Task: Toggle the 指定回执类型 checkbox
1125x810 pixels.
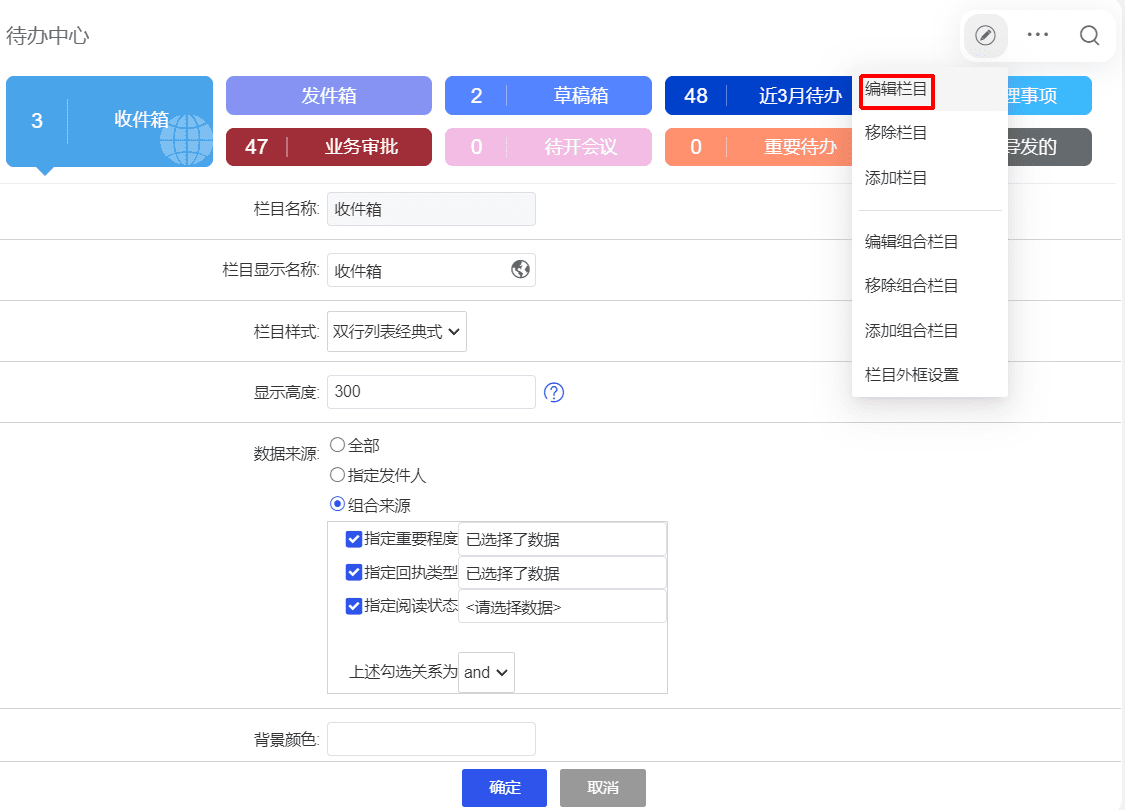Action: point(354,572)
